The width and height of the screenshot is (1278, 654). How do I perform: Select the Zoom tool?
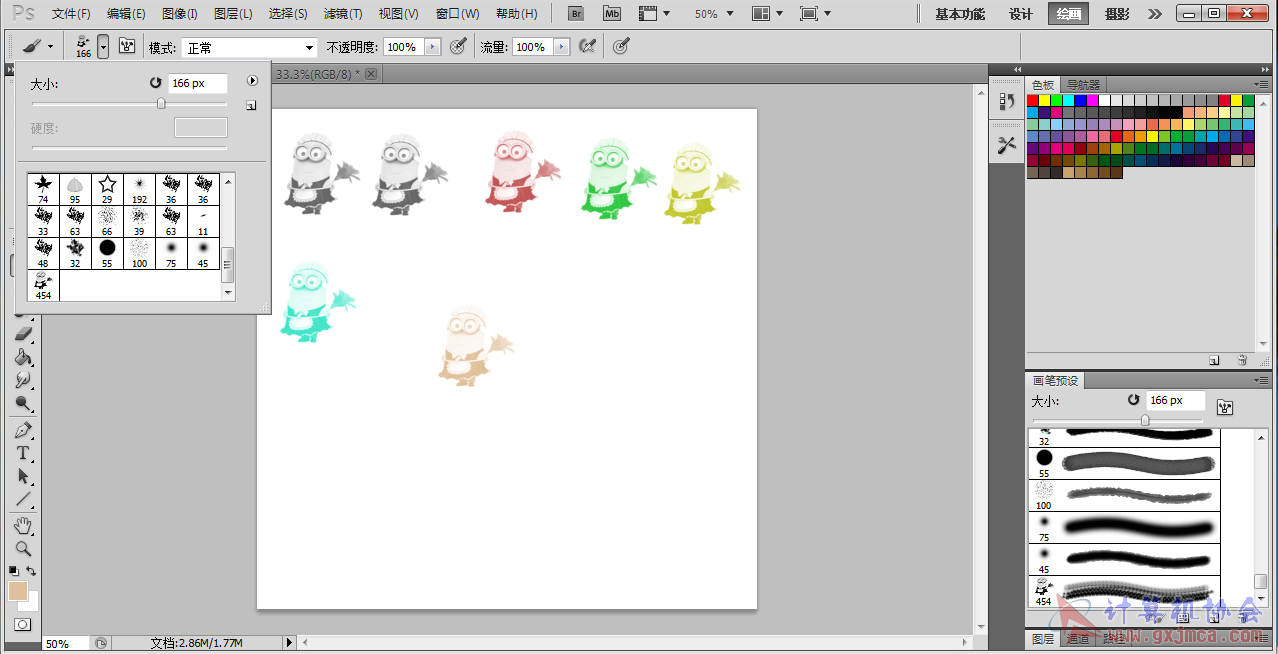click(x=23, y=549)
